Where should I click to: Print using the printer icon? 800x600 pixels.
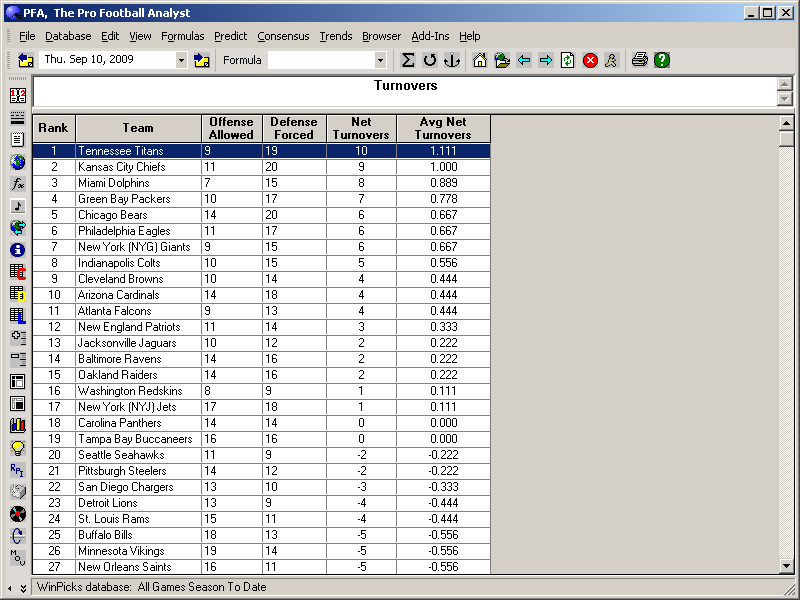click(640, 60)
